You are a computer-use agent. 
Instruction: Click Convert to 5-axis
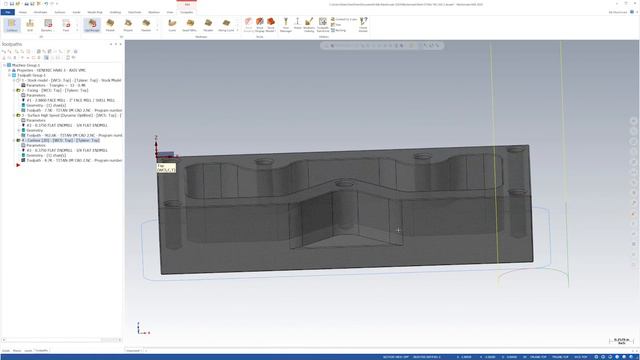(x=344, y=19)
